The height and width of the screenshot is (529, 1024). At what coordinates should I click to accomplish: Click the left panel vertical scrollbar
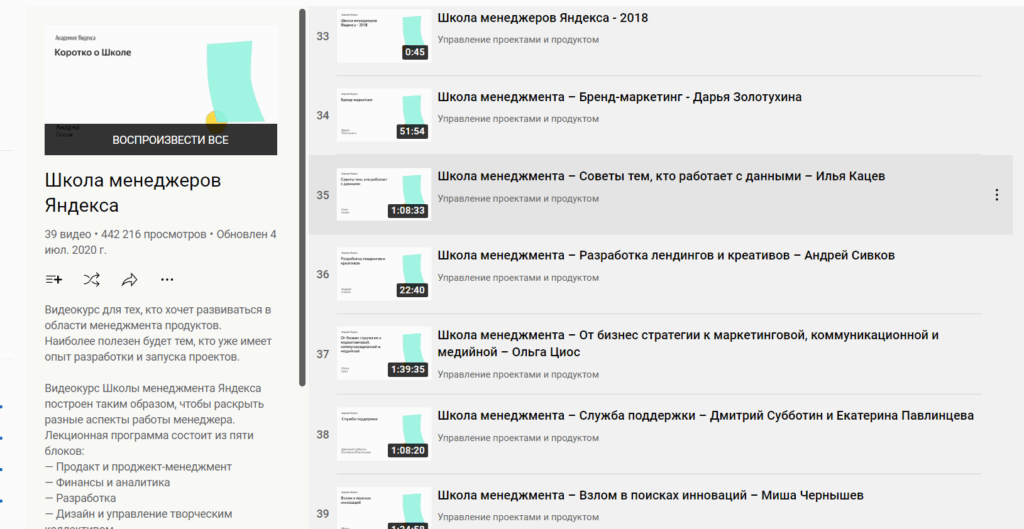point(302,197)
